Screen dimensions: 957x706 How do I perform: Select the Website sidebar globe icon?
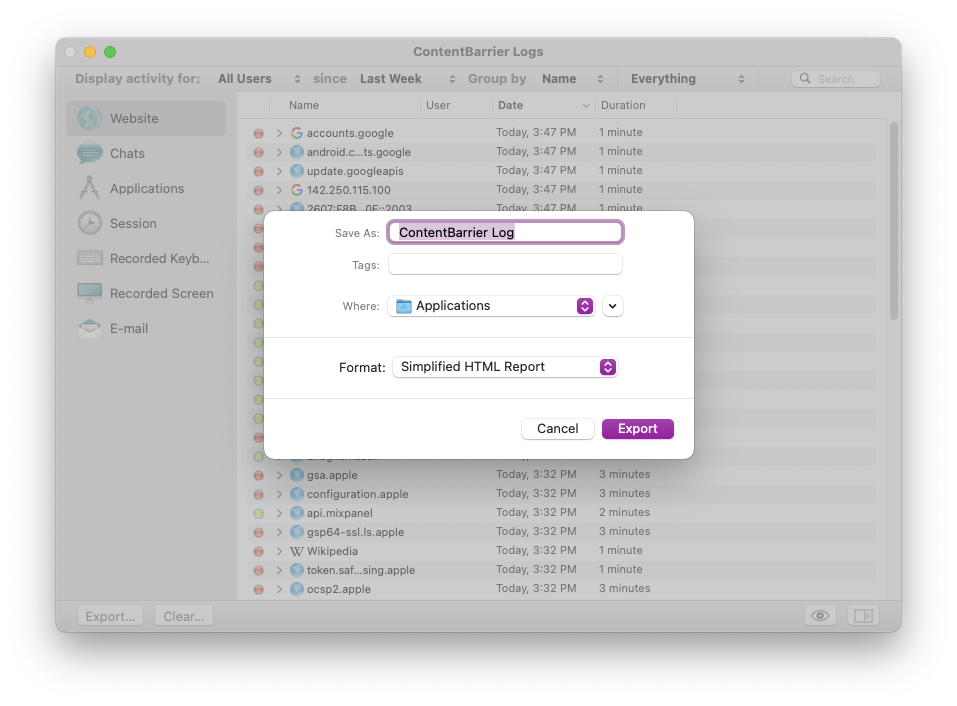pos(90,118)
